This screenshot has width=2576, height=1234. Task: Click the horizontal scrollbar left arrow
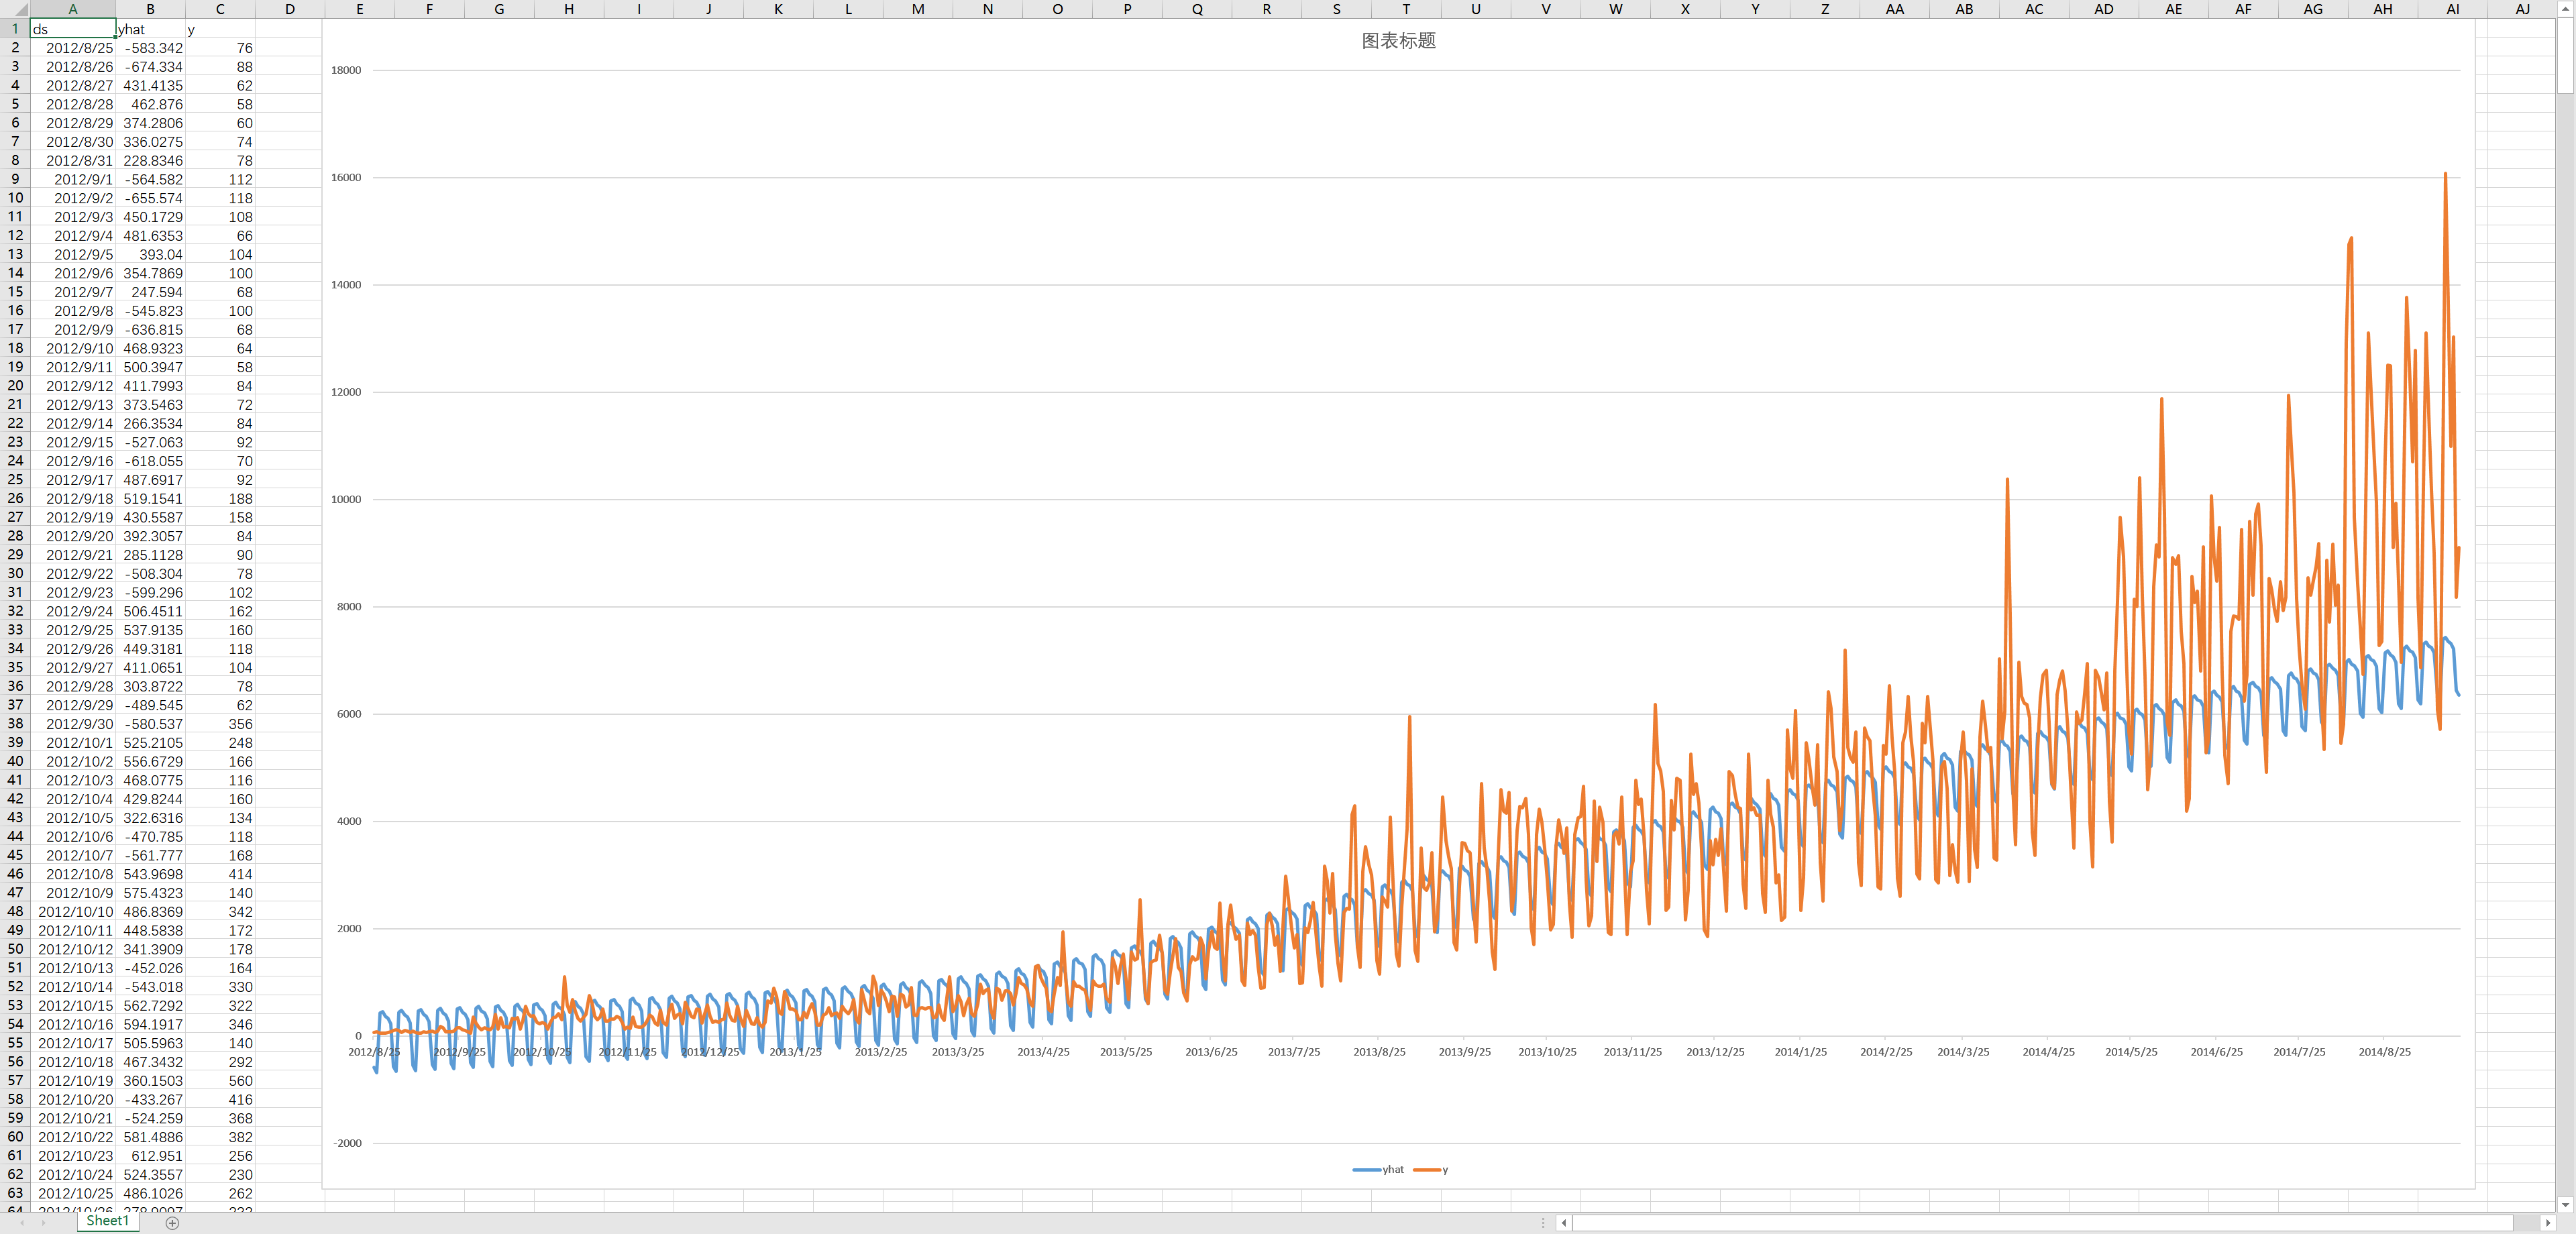point(1564,1223)
